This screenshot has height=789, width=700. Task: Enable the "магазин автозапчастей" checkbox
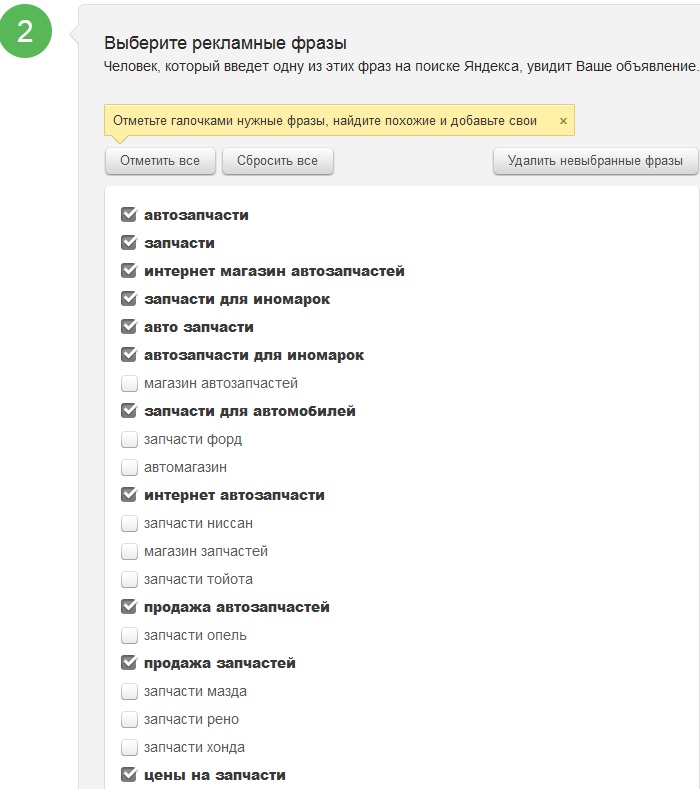[129, 383]
